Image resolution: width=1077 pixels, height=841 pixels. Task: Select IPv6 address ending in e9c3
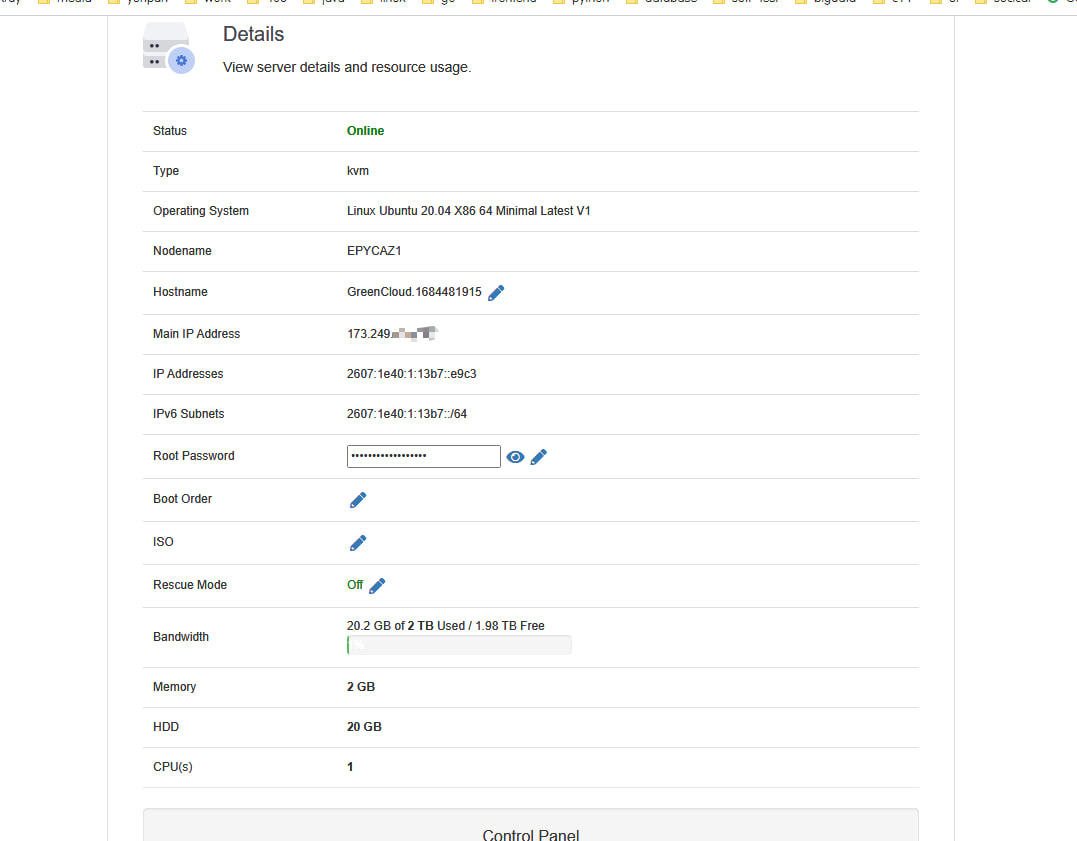(x=411, y=374)
